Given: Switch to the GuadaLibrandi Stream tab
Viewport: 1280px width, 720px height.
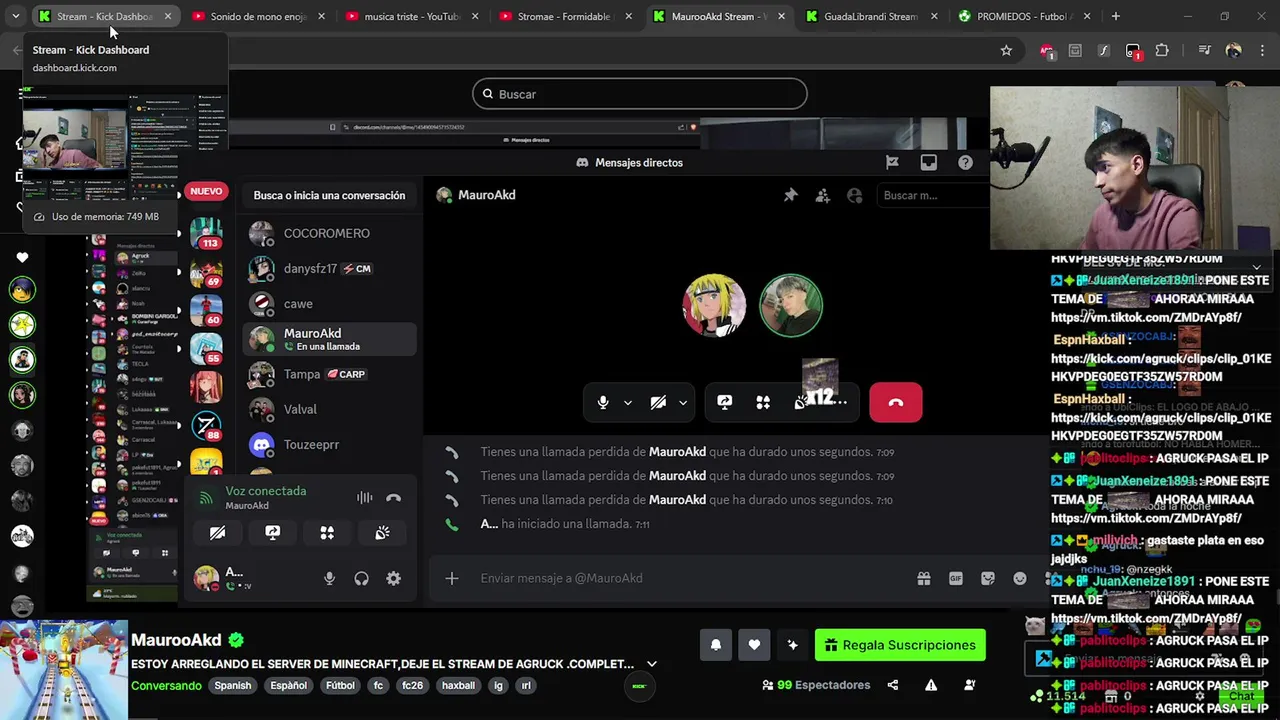Looking at the screenshot, I should point(874,16).
